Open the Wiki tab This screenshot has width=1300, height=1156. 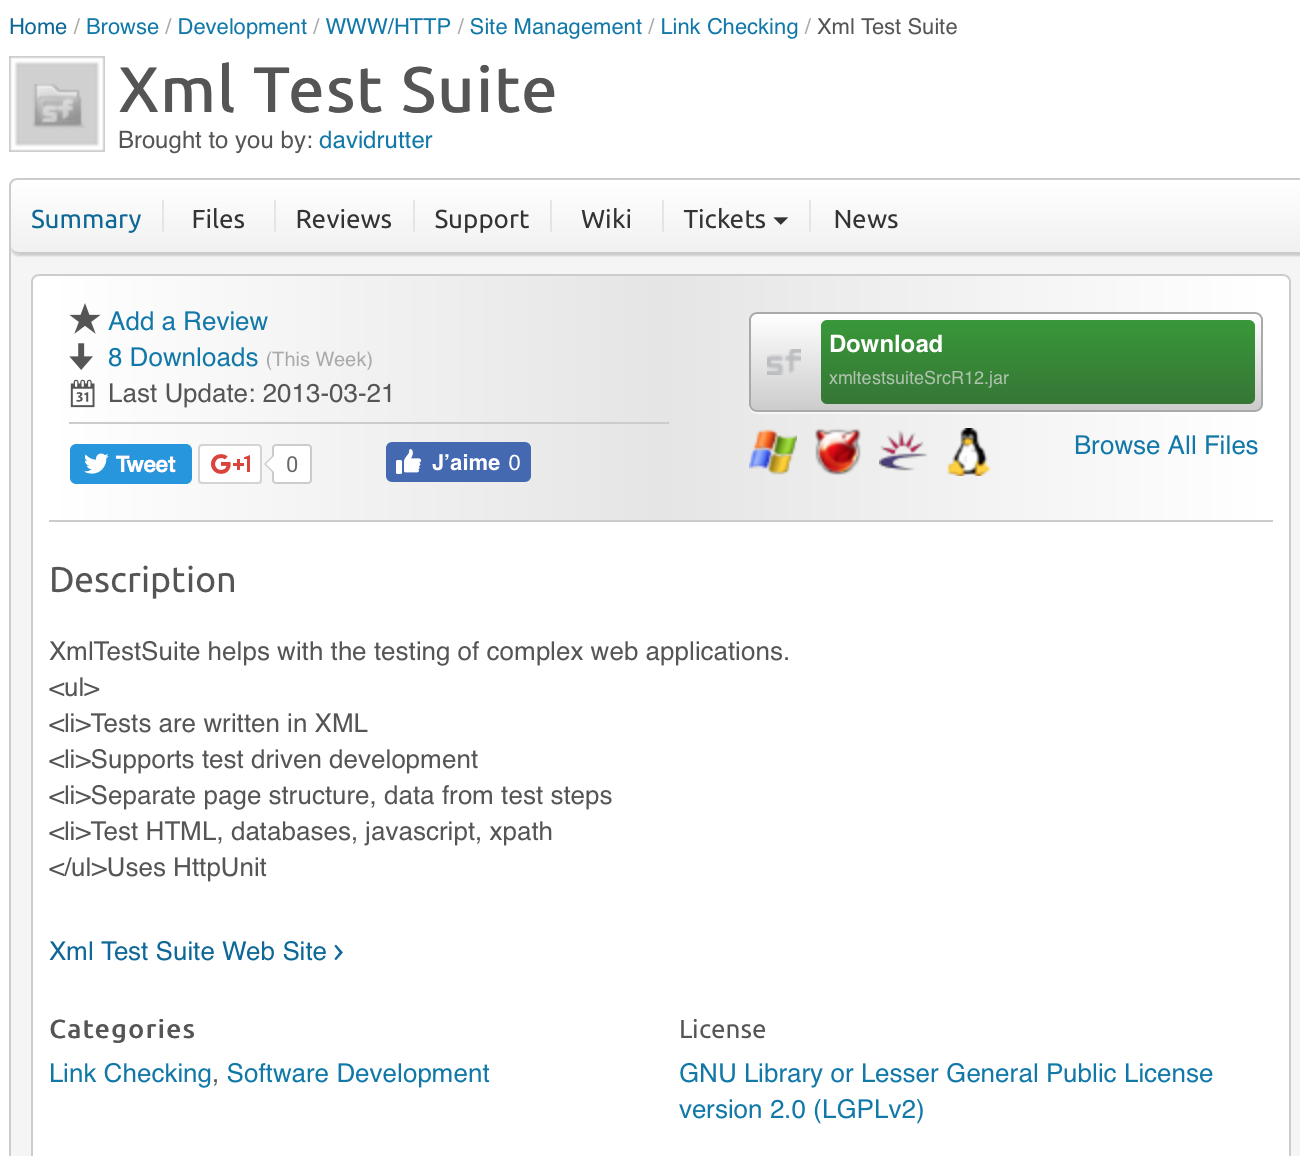pos(606,218)
